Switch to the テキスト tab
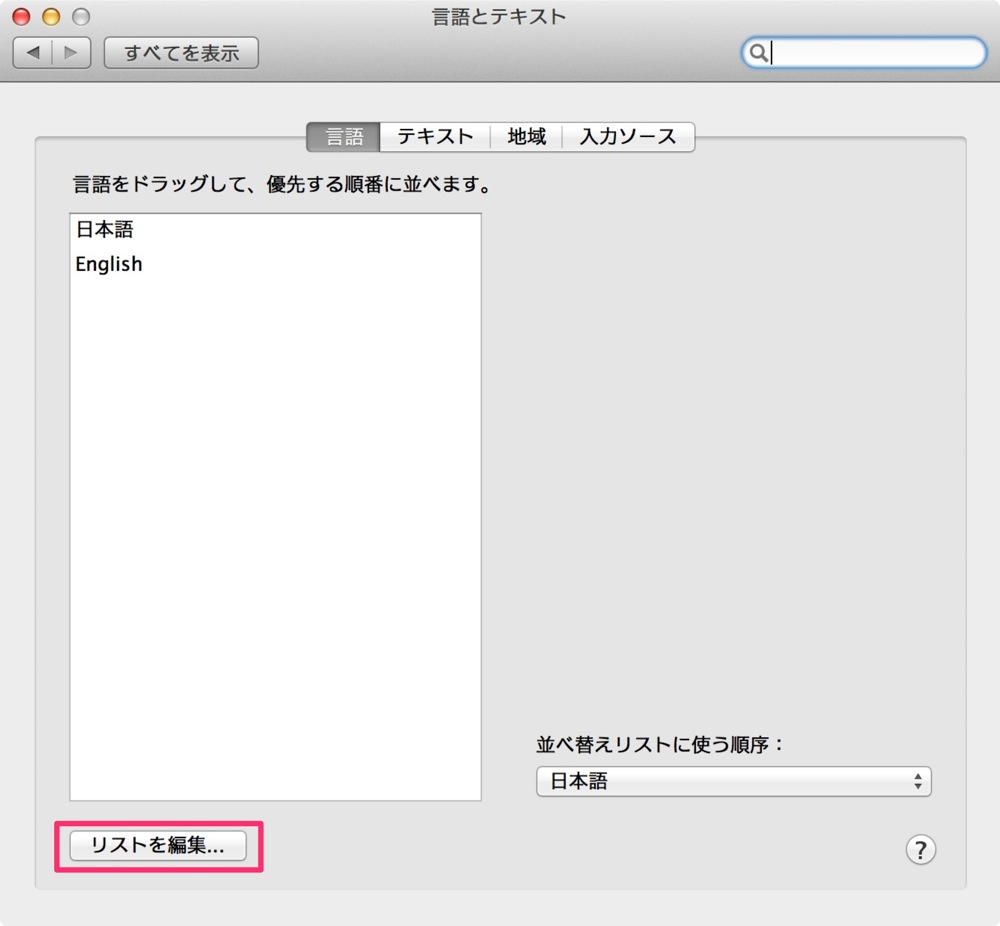 pyautogui.click(x=435, y=136)
